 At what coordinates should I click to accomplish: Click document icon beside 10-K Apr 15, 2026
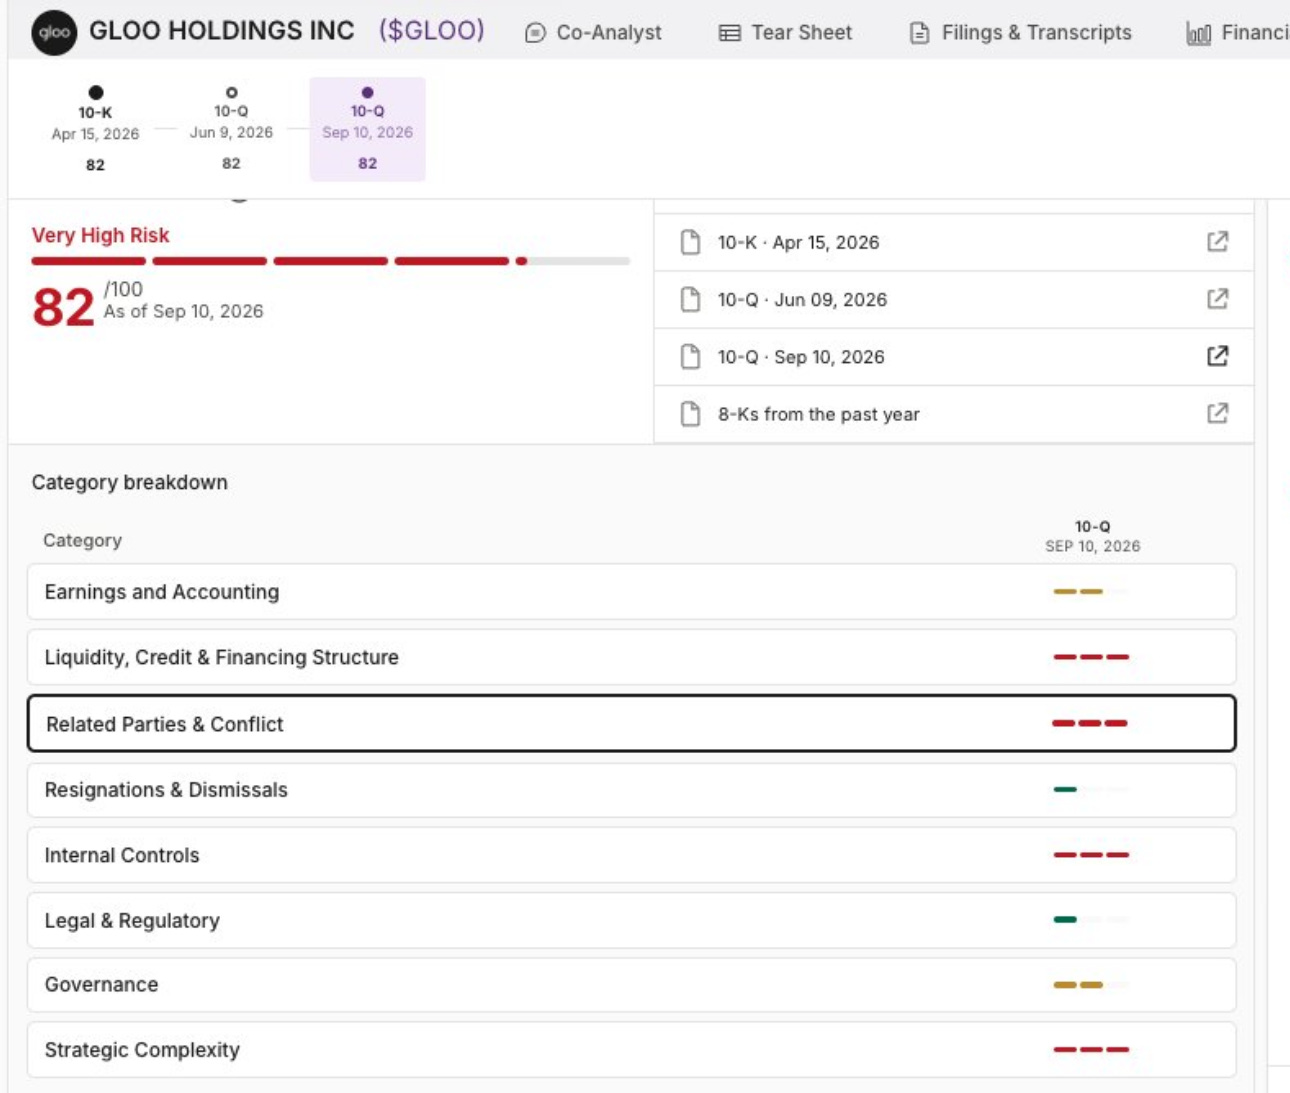[x=690, y=242]
